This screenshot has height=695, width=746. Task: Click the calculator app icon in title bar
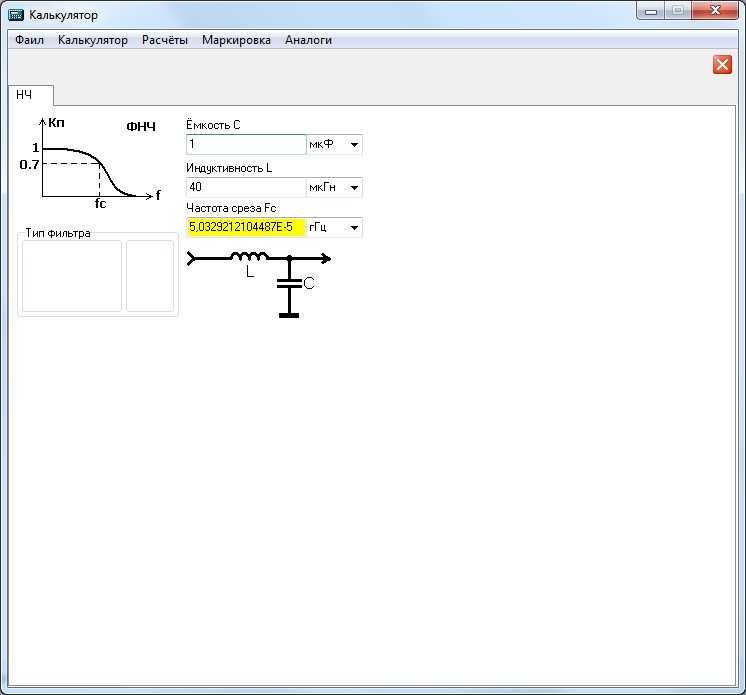pos(15,14)
